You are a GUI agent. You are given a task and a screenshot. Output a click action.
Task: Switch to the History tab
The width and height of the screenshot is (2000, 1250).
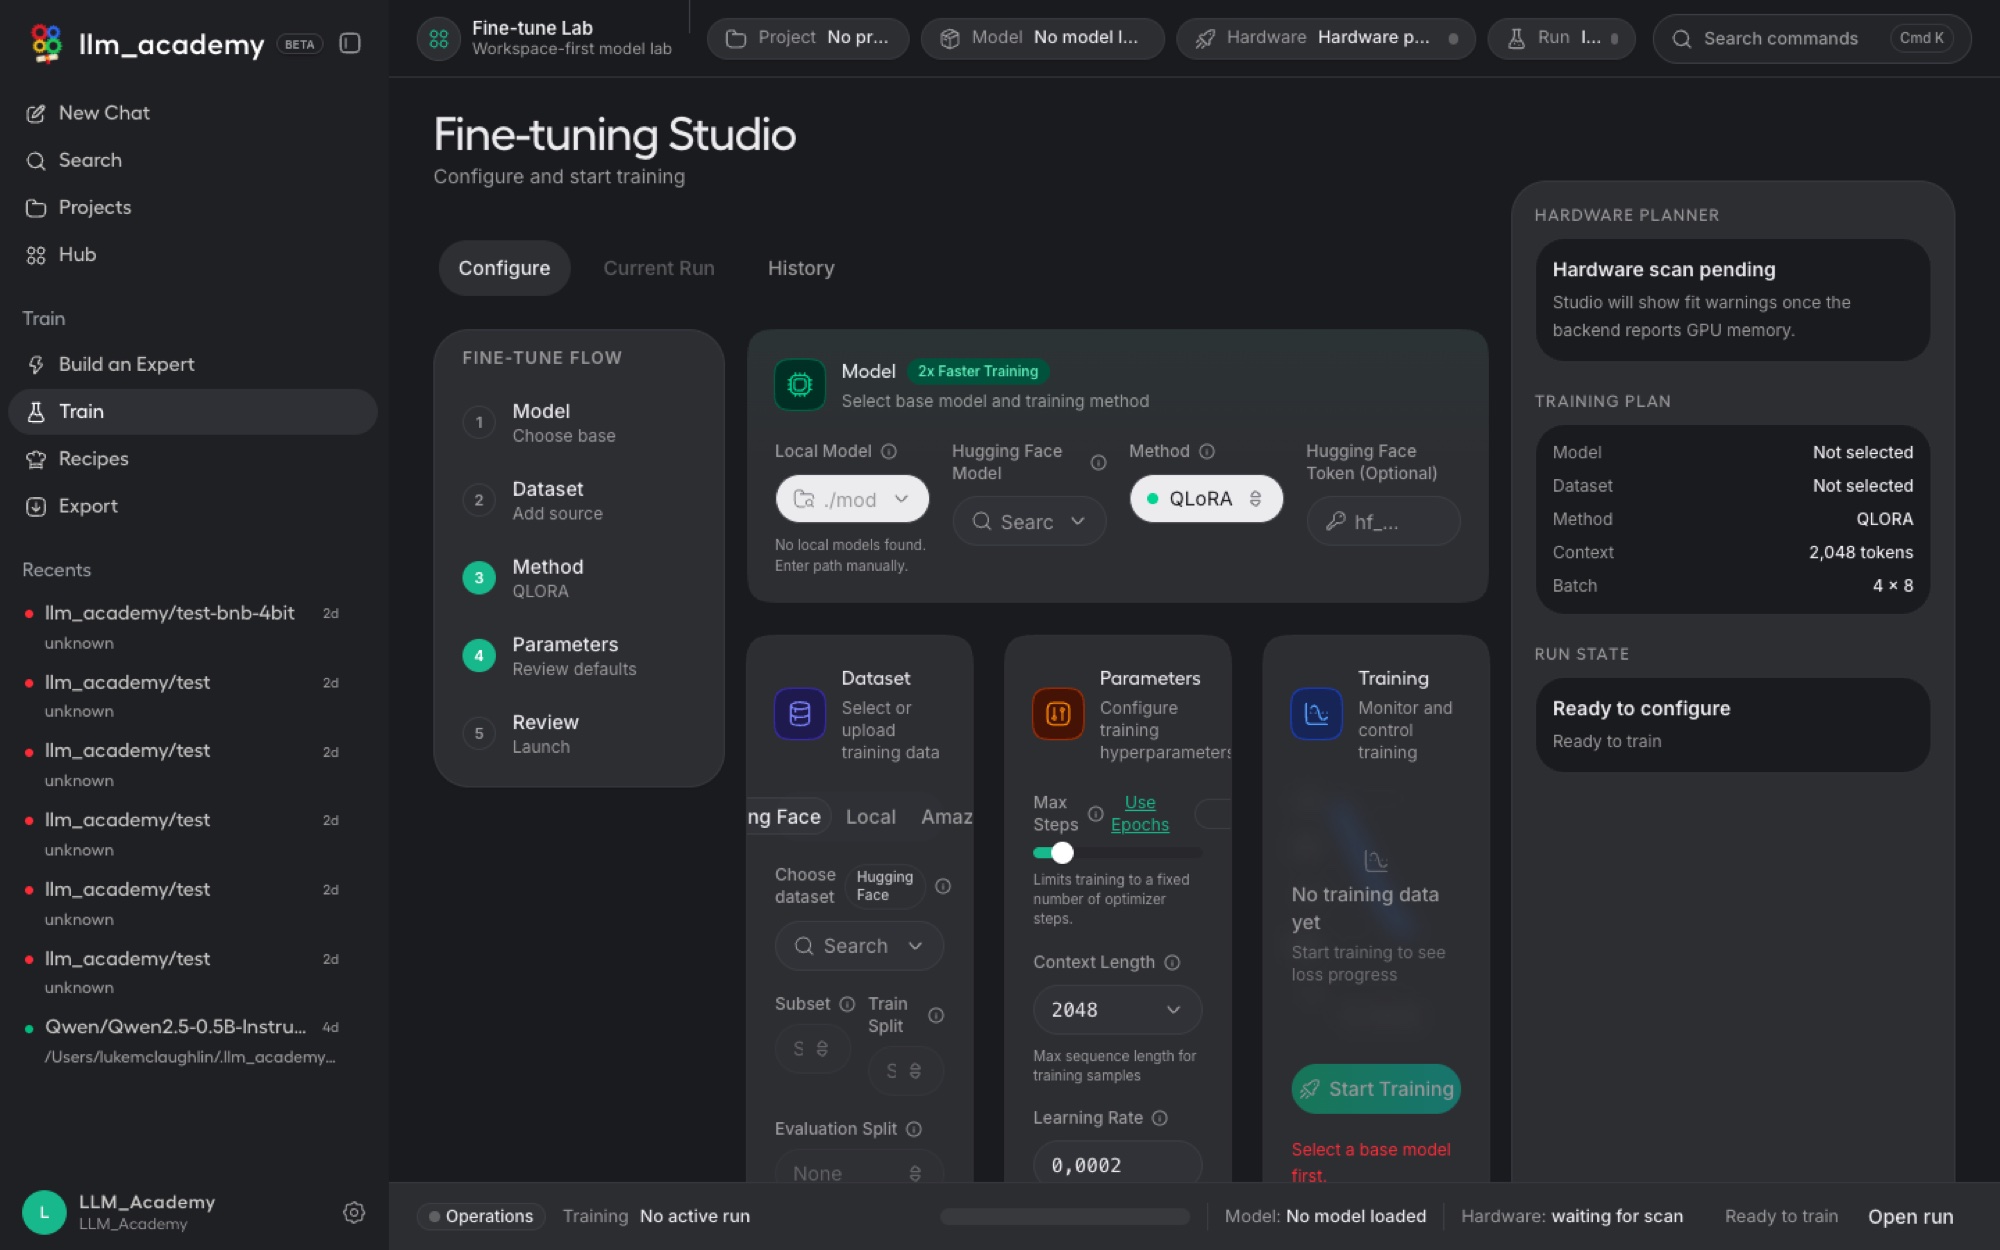(801, 268)
